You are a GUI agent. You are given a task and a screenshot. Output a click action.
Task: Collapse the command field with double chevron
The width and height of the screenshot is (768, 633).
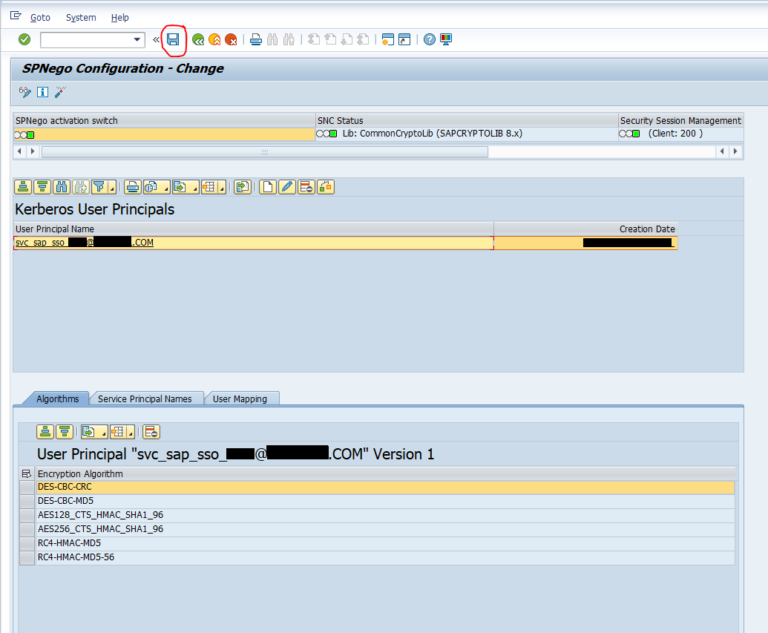[156, 40]
